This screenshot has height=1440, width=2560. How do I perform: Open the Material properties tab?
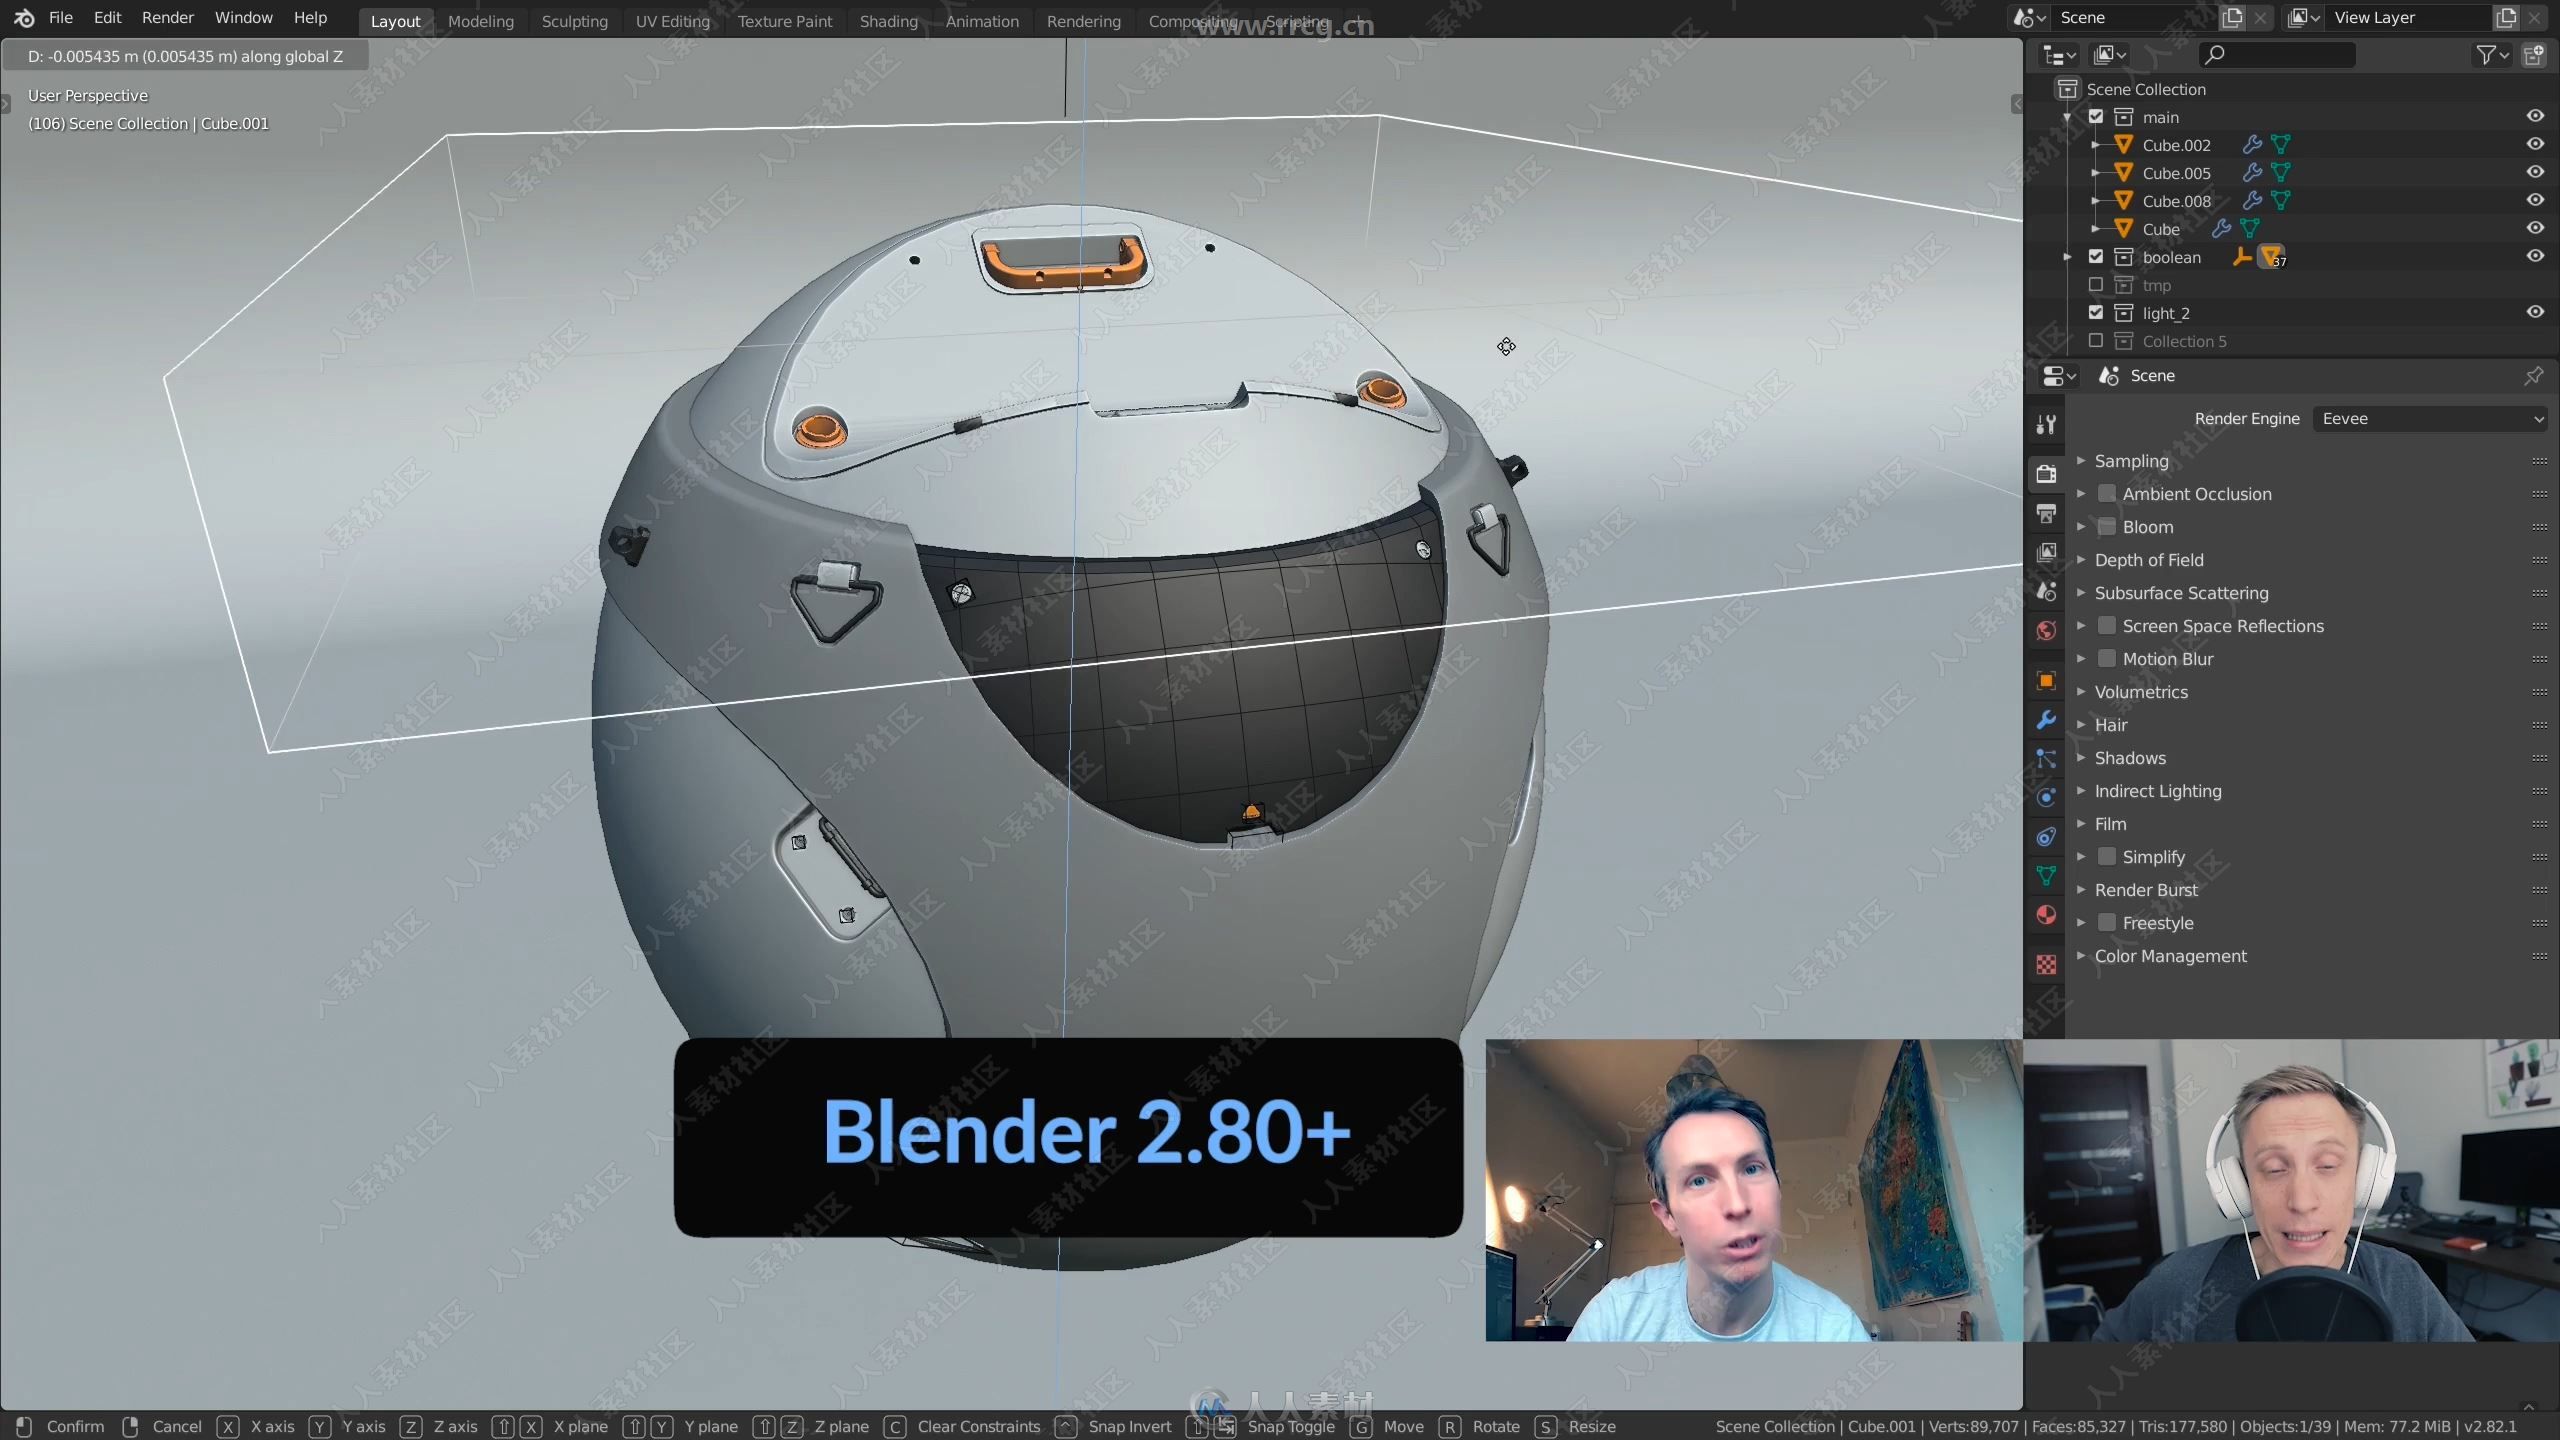tap(2046, 914)
